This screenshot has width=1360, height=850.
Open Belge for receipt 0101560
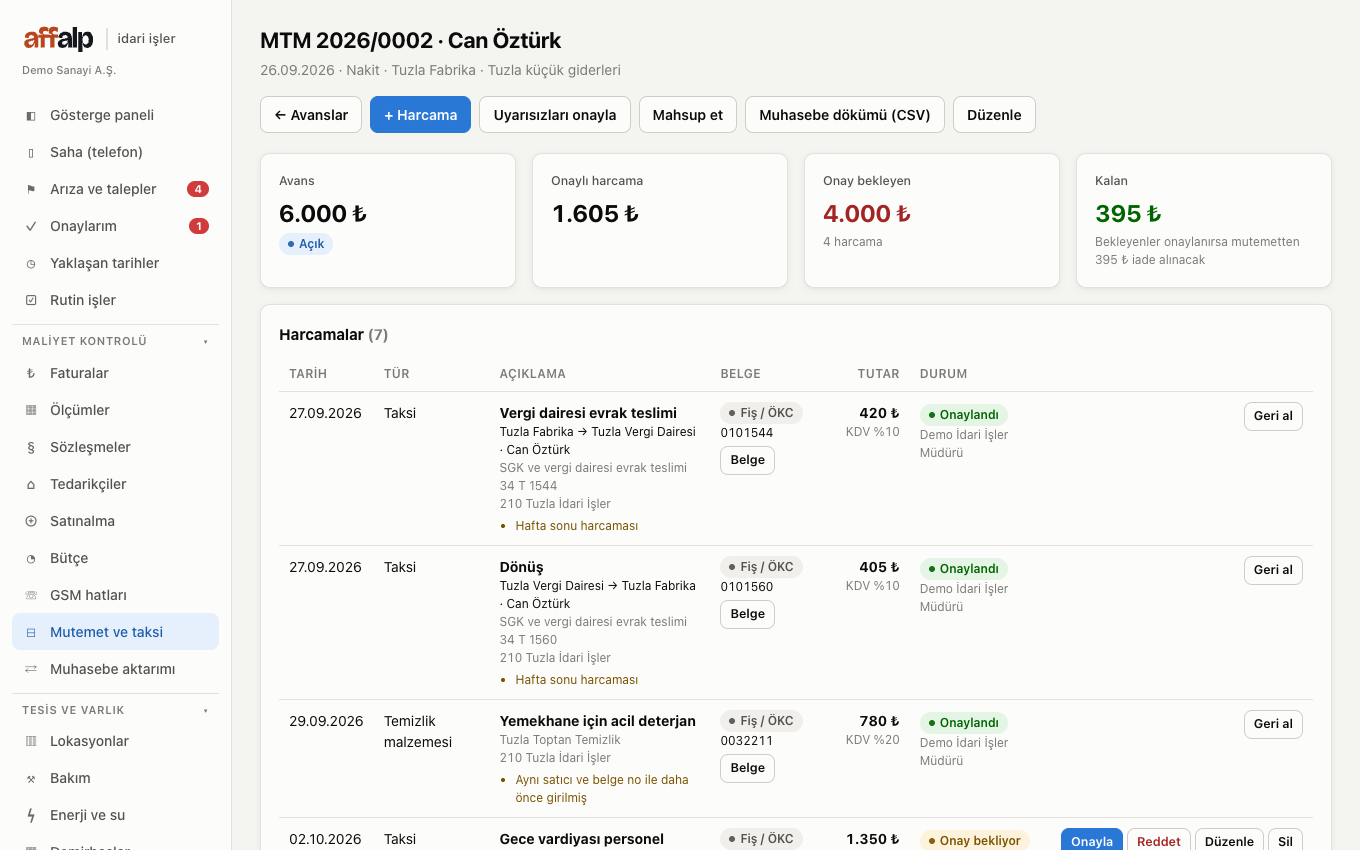pos(747,614)
